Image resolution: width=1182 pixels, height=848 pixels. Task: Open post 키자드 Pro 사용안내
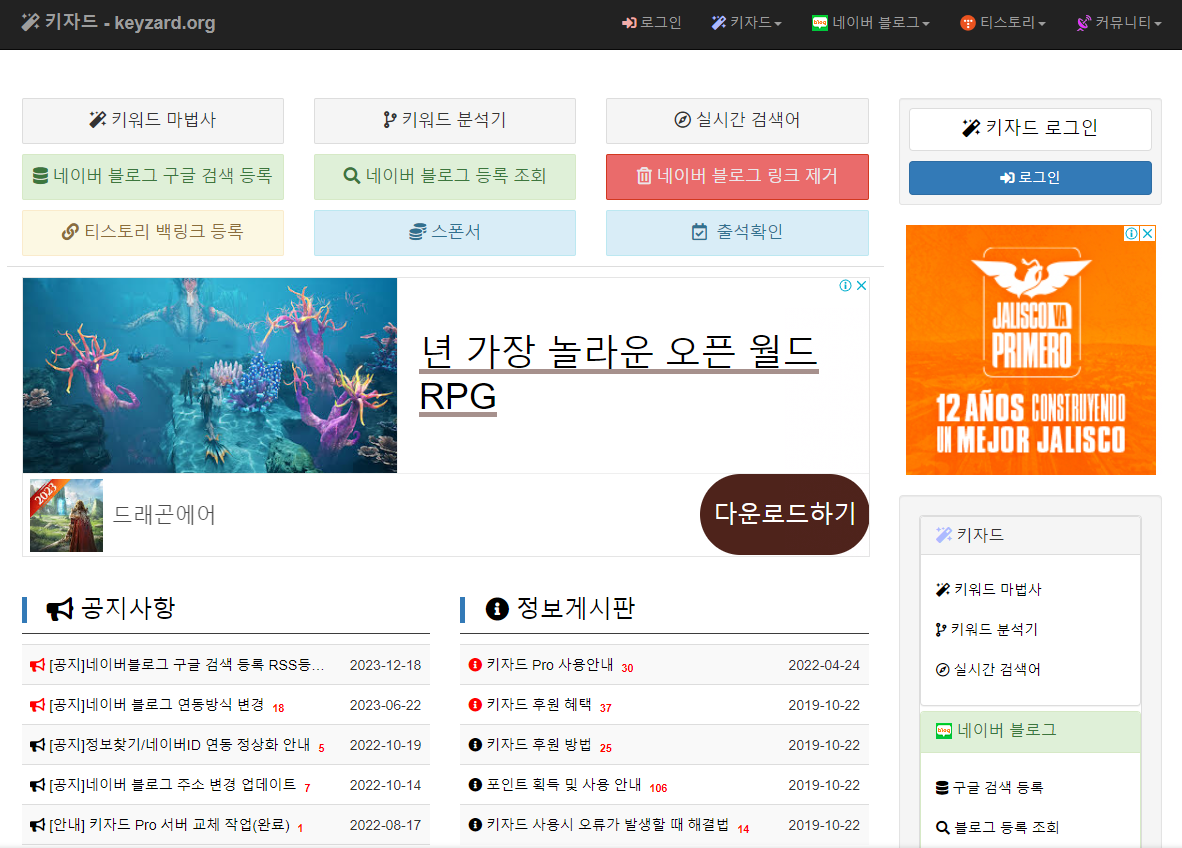pyautogui.click(x=550, y=665)
